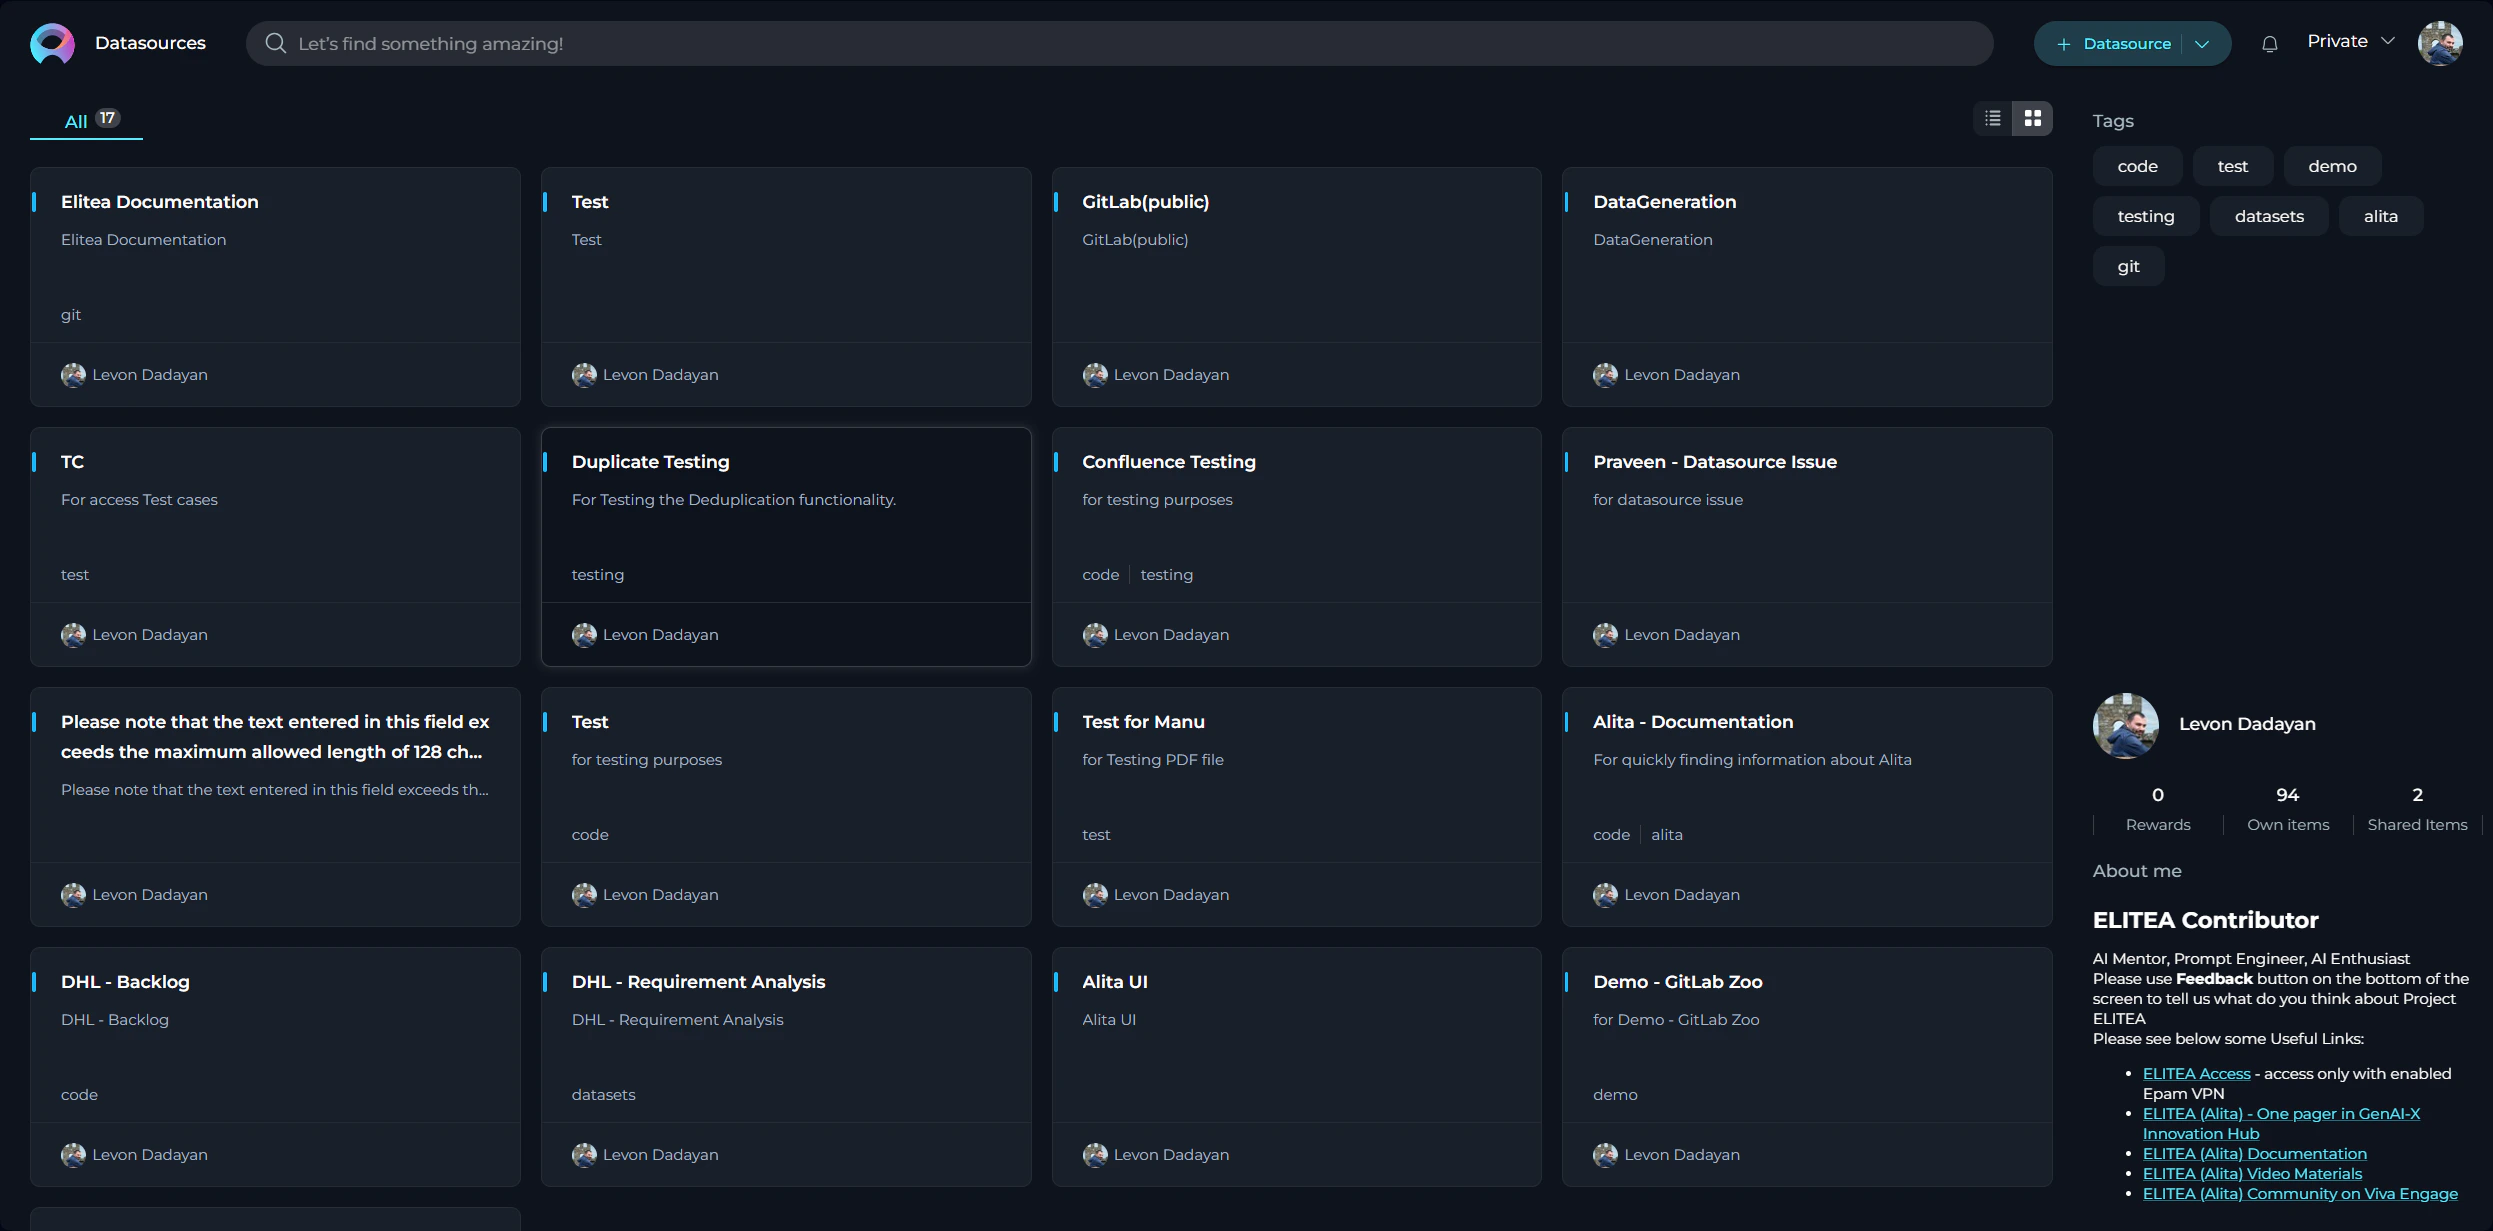Open the ELITEA Access link
2493x1231 pixels.
2195,1072
